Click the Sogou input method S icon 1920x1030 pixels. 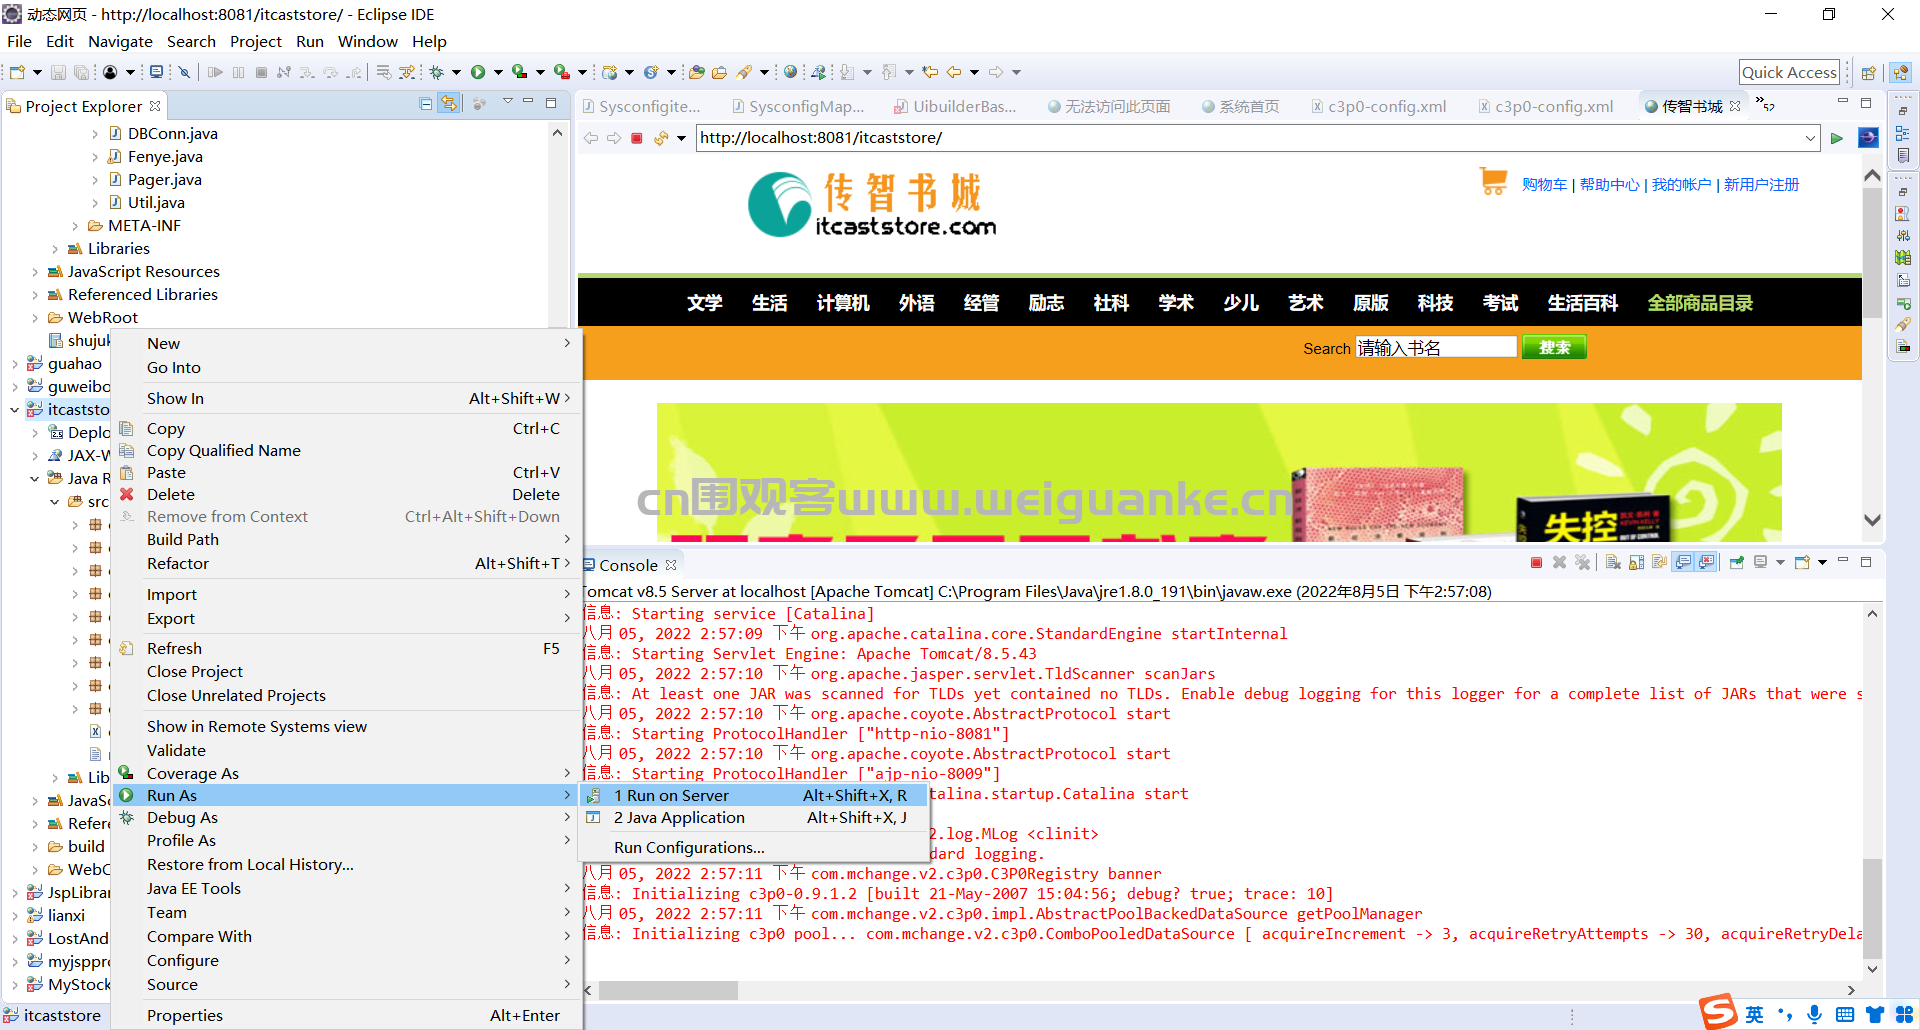(1719, 1012)
